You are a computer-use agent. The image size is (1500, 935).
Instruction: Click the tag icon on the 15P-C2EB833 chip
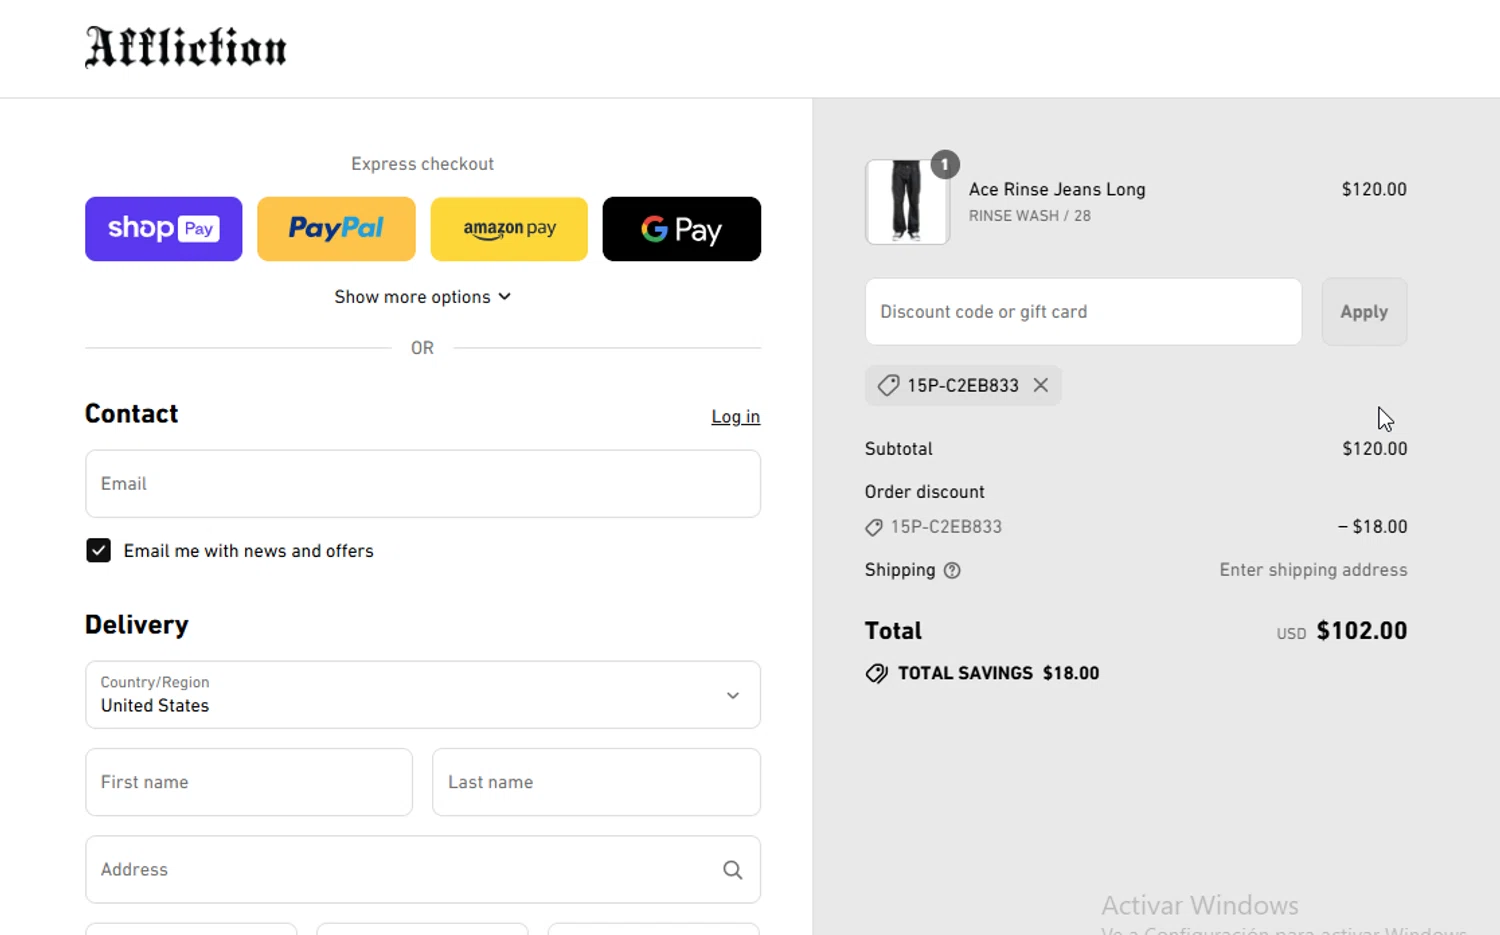(888, 385)
